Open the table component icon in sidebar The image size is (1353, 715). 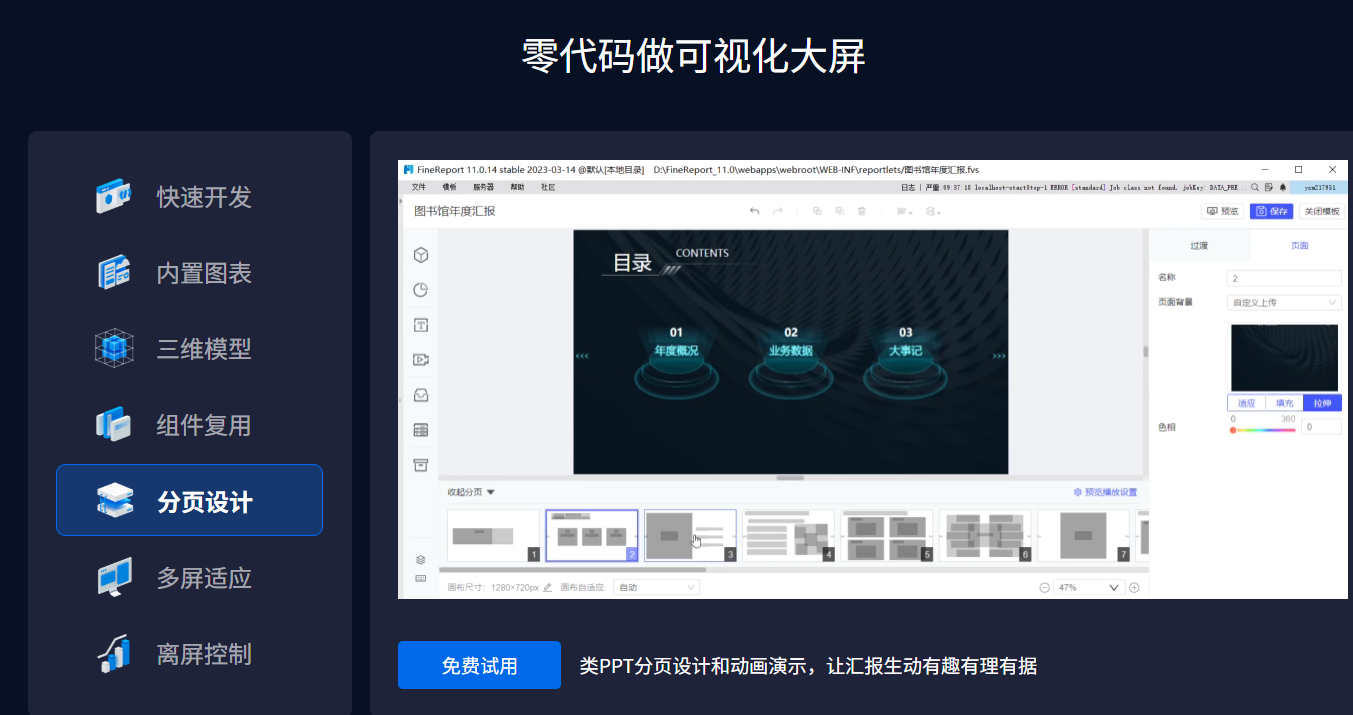tap(421, 430)
